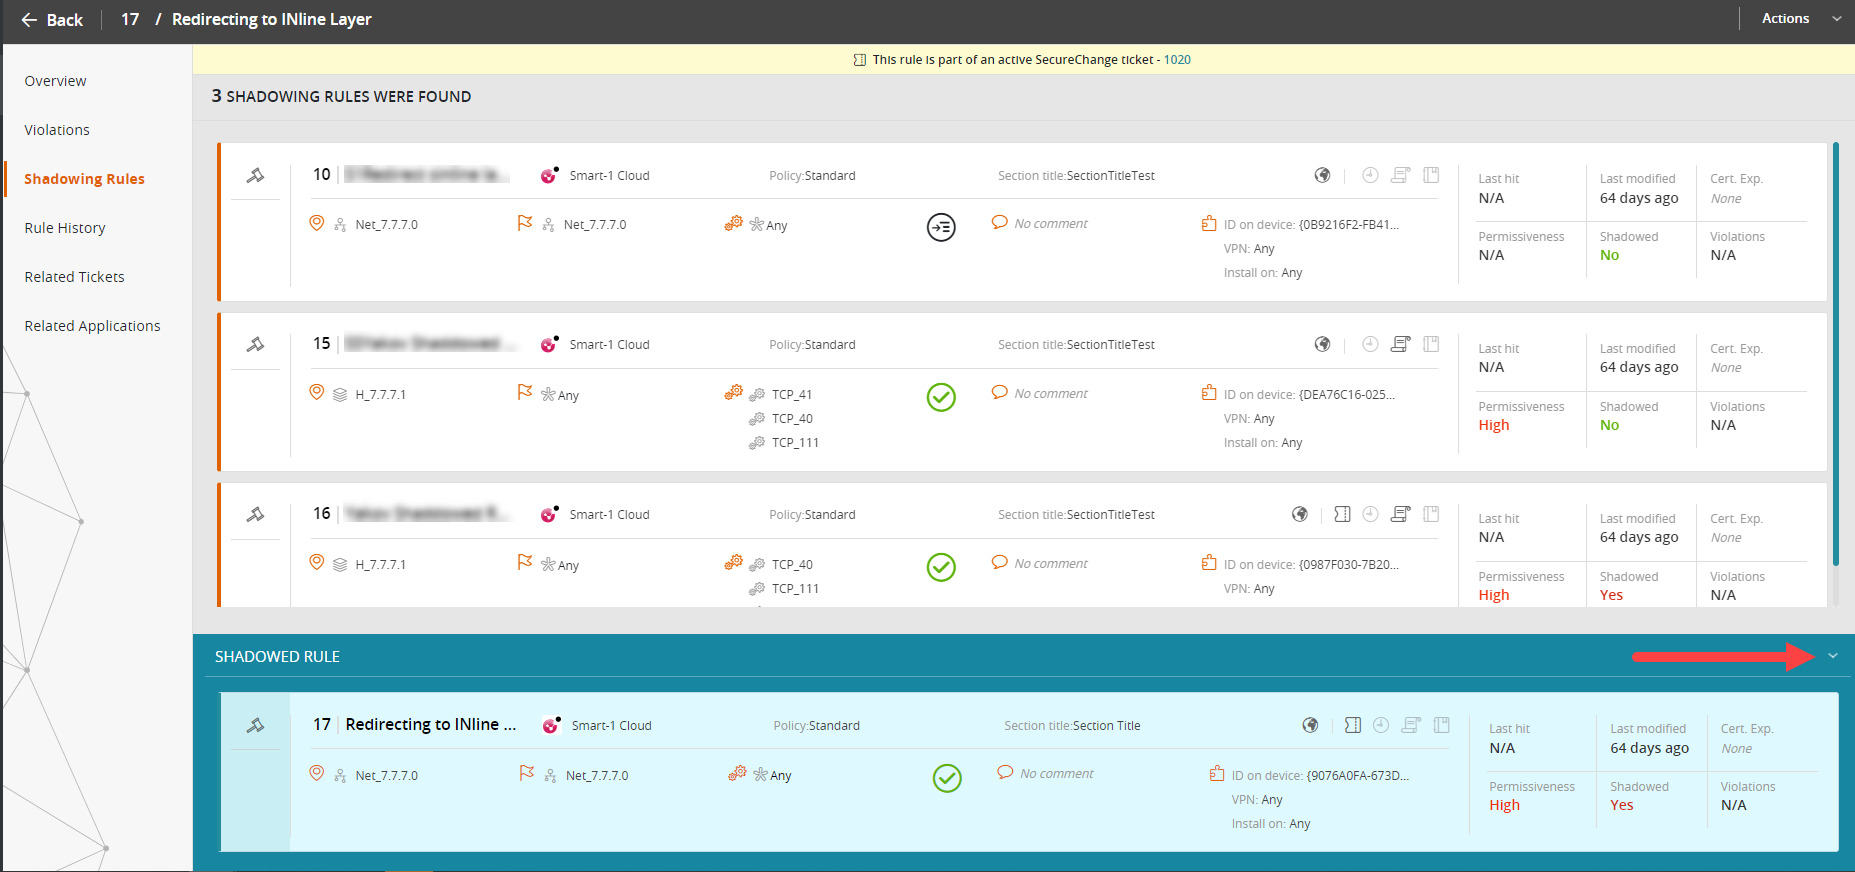
Task: Click the accept checkmark icon on rule 16
Action: (941, 567)
